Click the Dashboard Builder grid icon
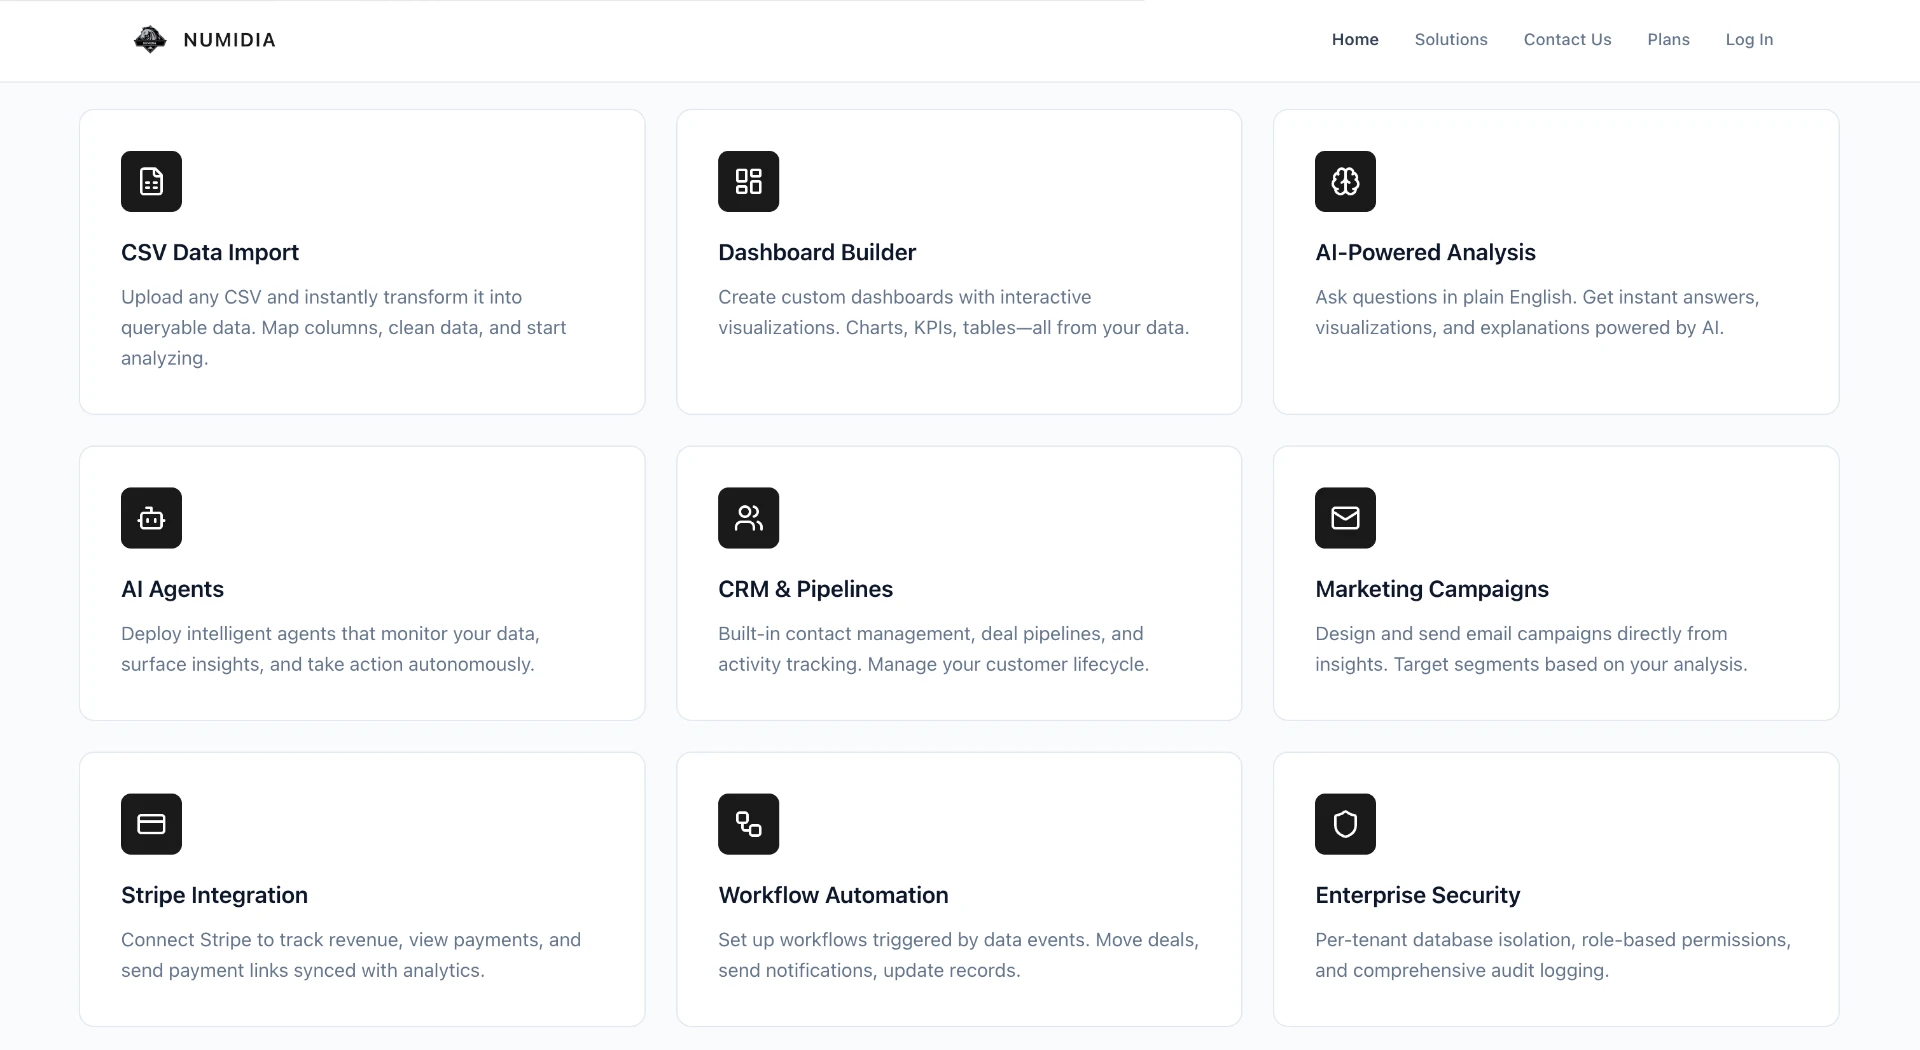This screenshot has width=1920, height=1050. (748, 181)
